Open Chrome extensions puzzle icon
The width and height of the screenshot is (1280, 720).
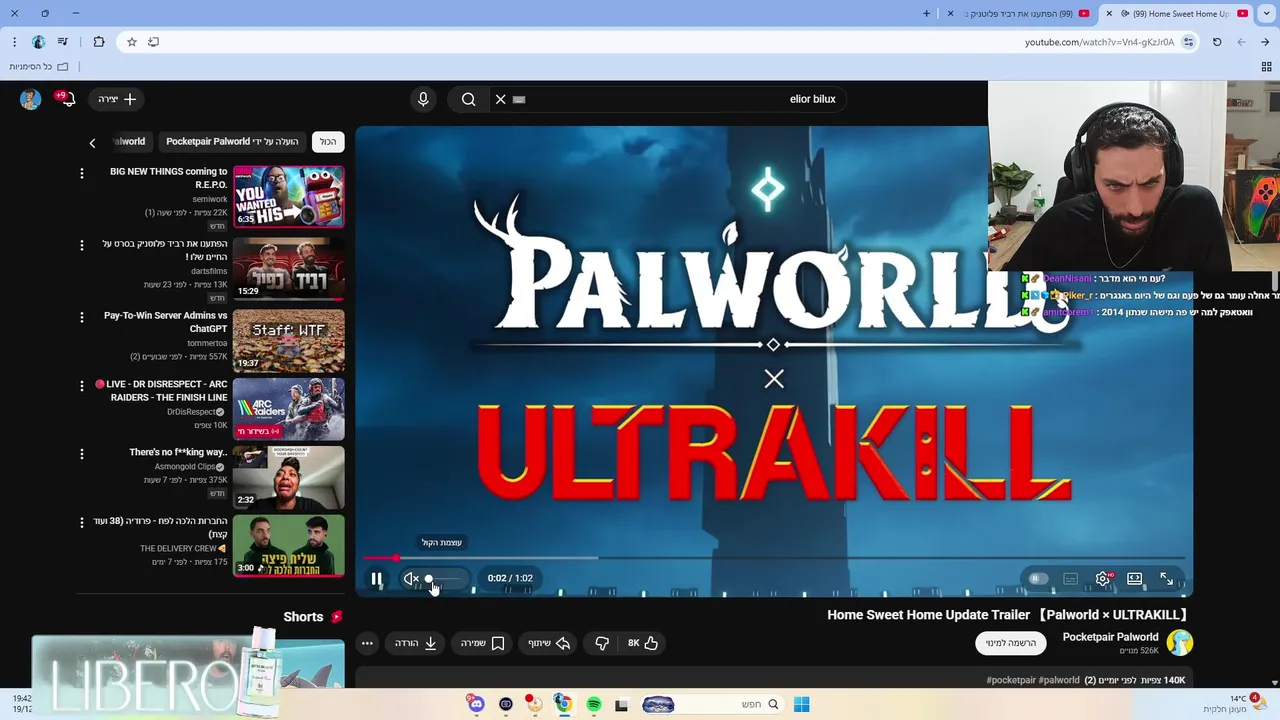pos(98,42)
